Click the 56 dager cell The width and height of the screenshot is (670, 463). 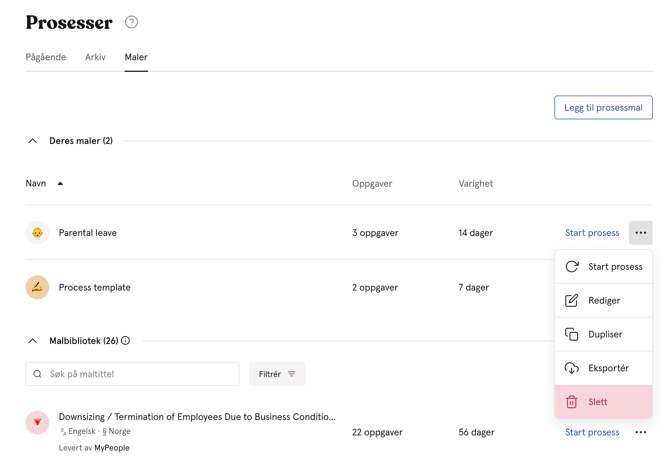coord(476,432)
